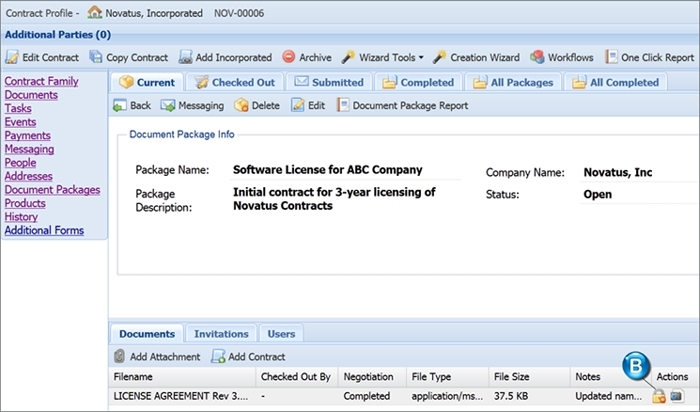This screenshot has width=700, height=412.
Task: Open the Invitations tab
Action: click(x=221, y=334)
